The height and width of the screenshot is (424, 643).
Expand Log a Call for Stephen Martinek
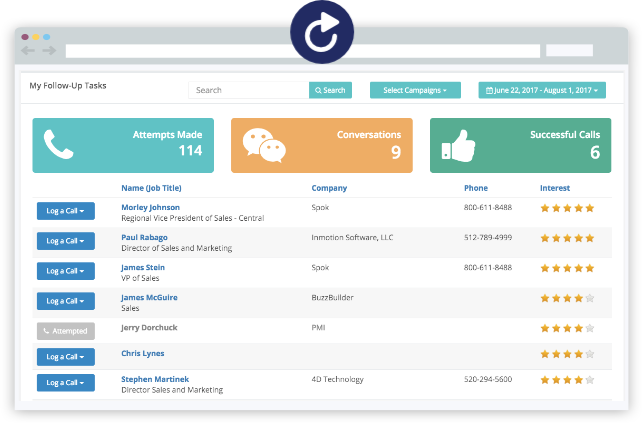(x=66, y=383)
